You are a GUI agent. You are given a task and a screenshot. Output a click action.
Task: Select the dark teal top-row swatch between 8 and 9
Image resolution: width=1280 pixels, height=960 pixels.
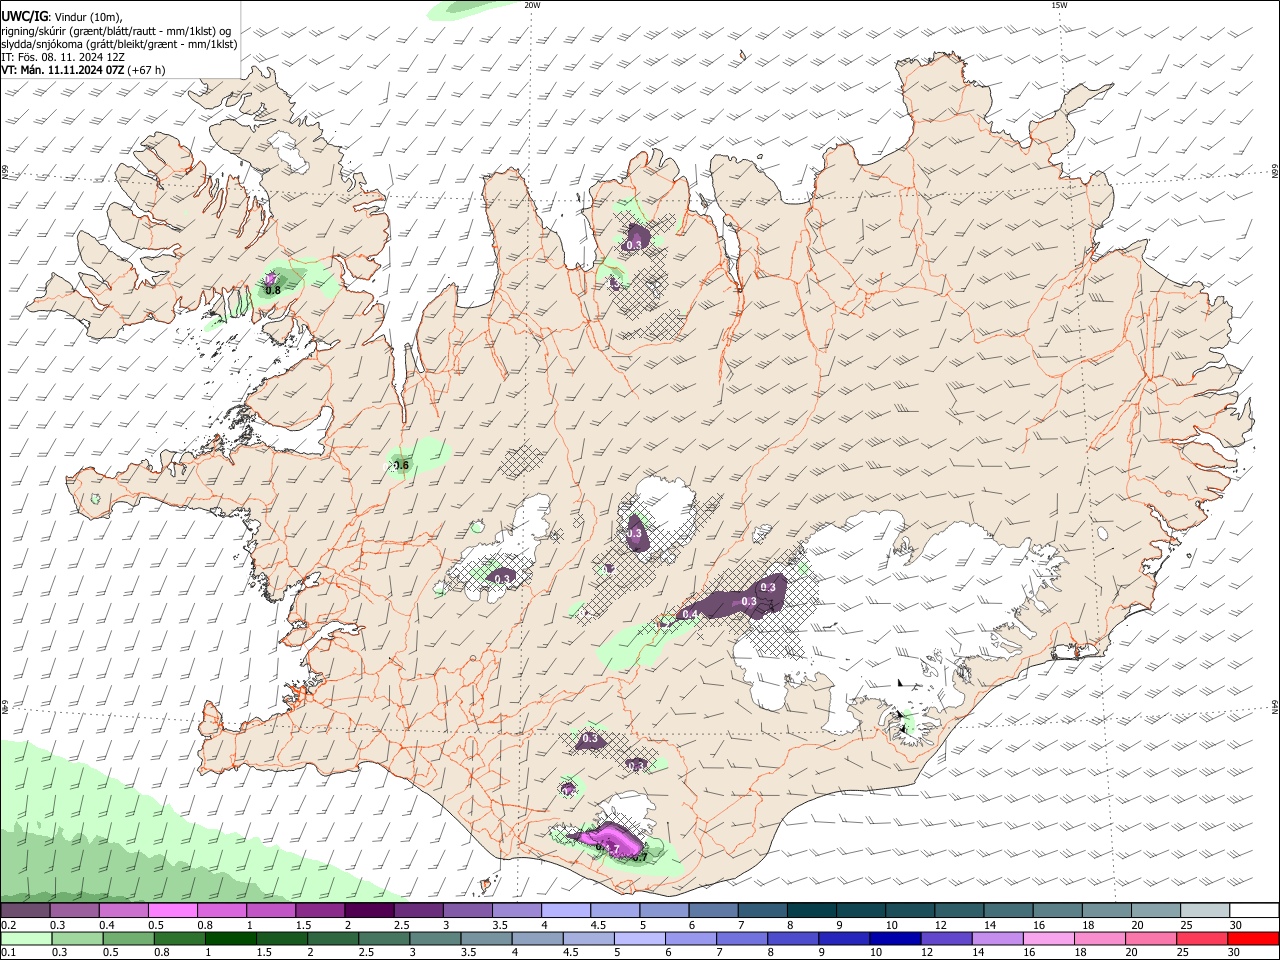tap(811, 911)
